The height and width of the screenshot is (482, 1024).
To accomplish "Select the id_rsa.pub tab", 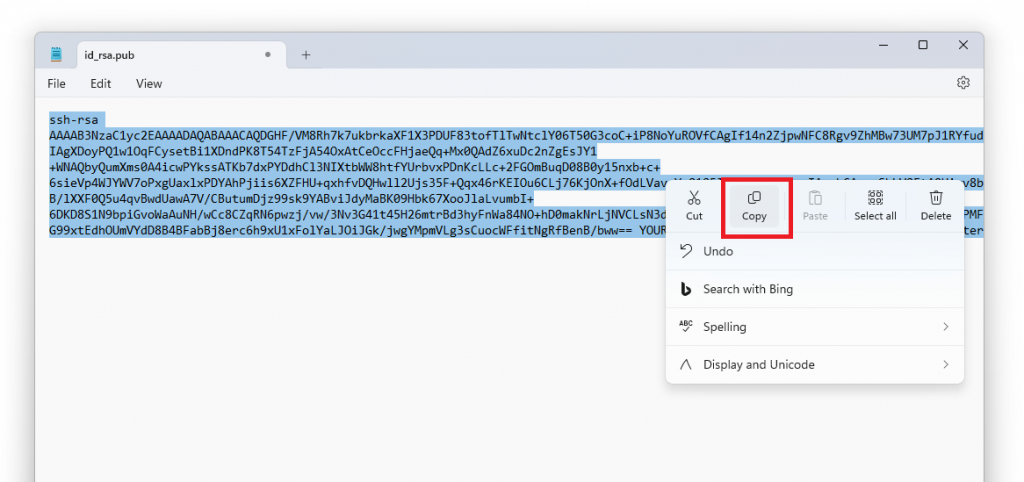I will click(182, 55).
